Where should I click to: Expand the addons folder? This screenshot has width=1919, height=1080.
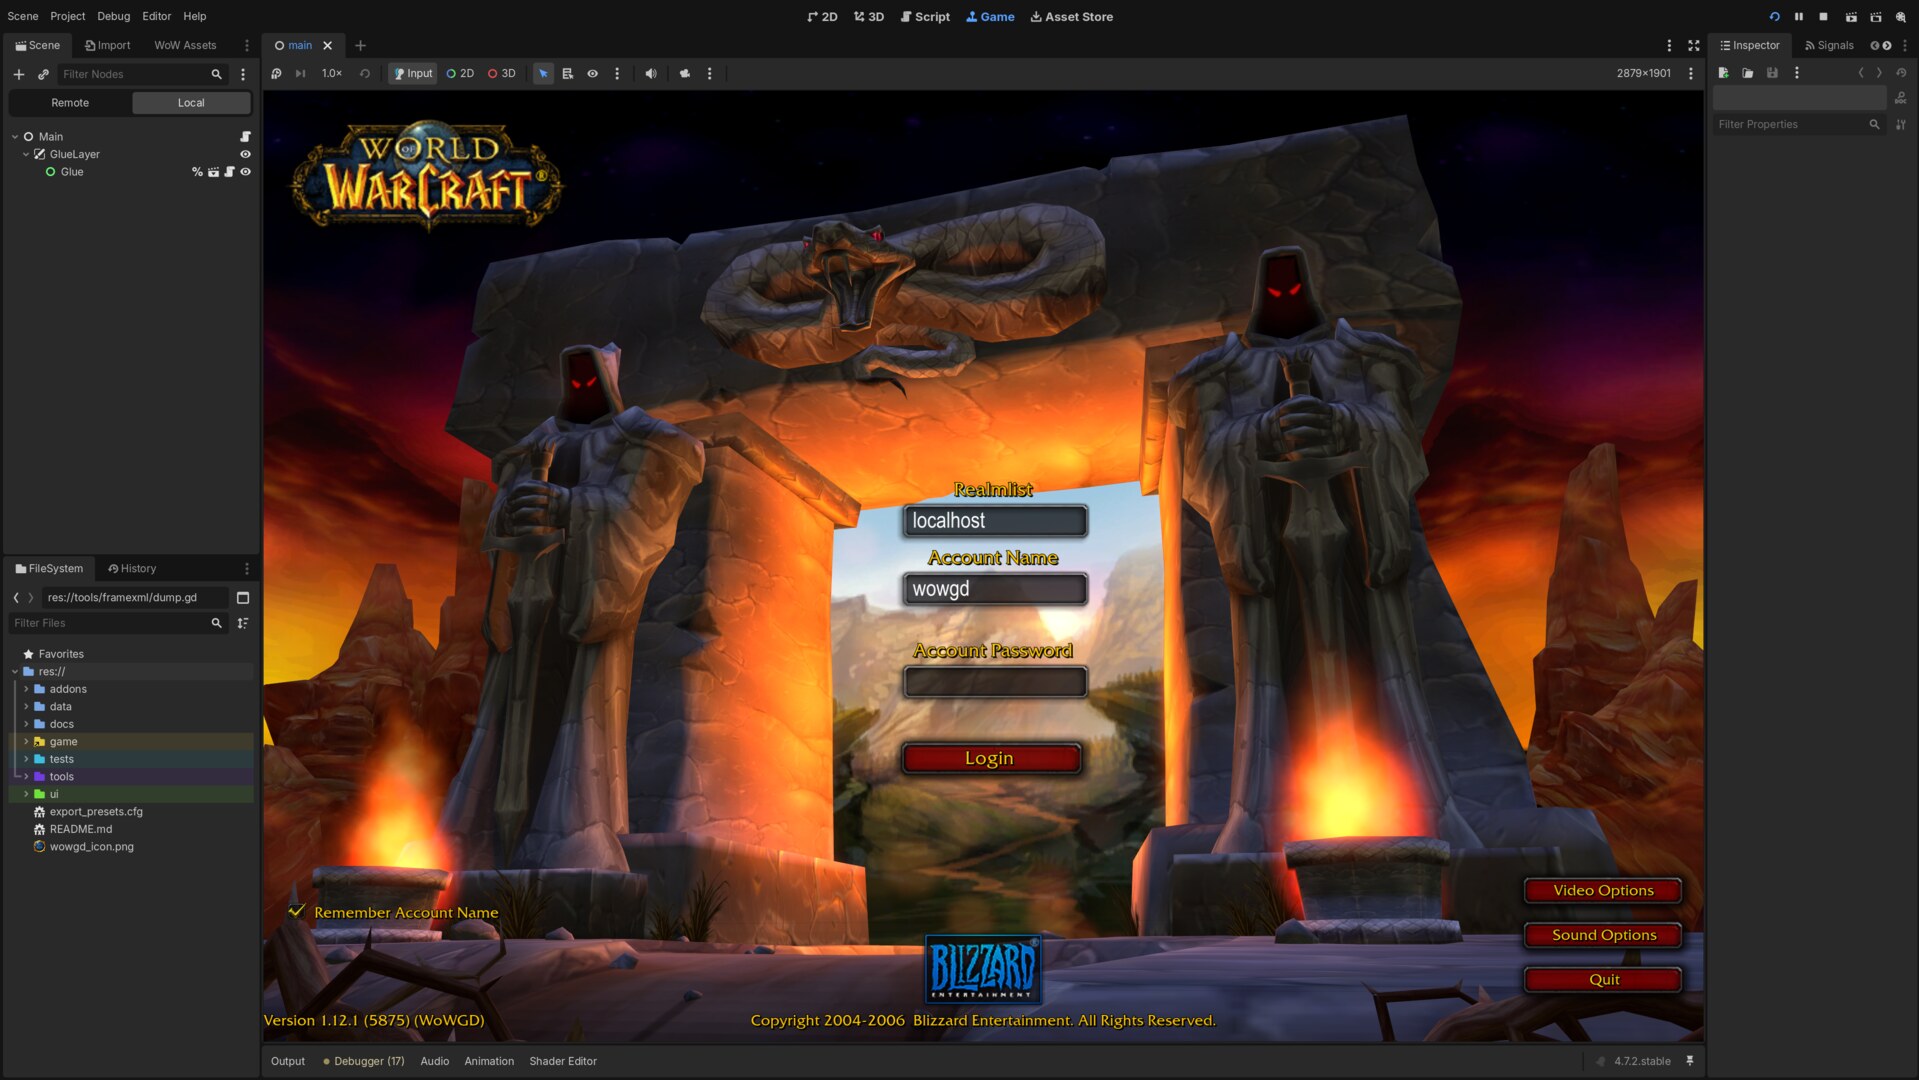coord(26,689)
